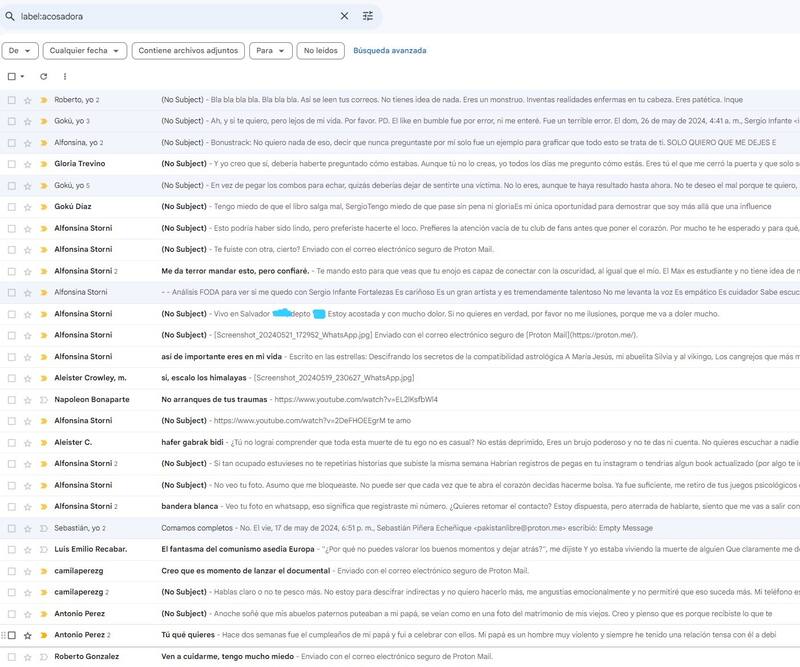Image resolution: width=800 pixels, height=667 pixels.
Task: Expand the "Para" recipient filter dropdown
Action: coord(270,50)
